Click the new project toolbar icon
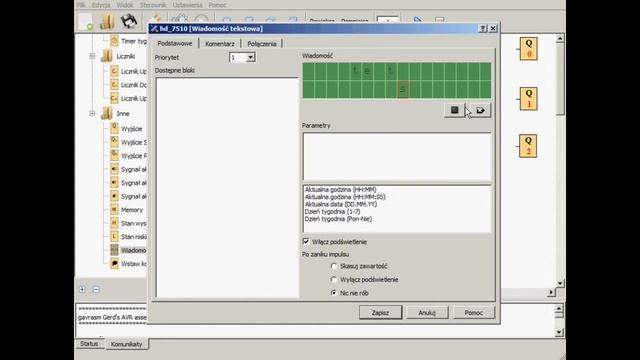This screenshot has width=640, height=360. point(85,21)
